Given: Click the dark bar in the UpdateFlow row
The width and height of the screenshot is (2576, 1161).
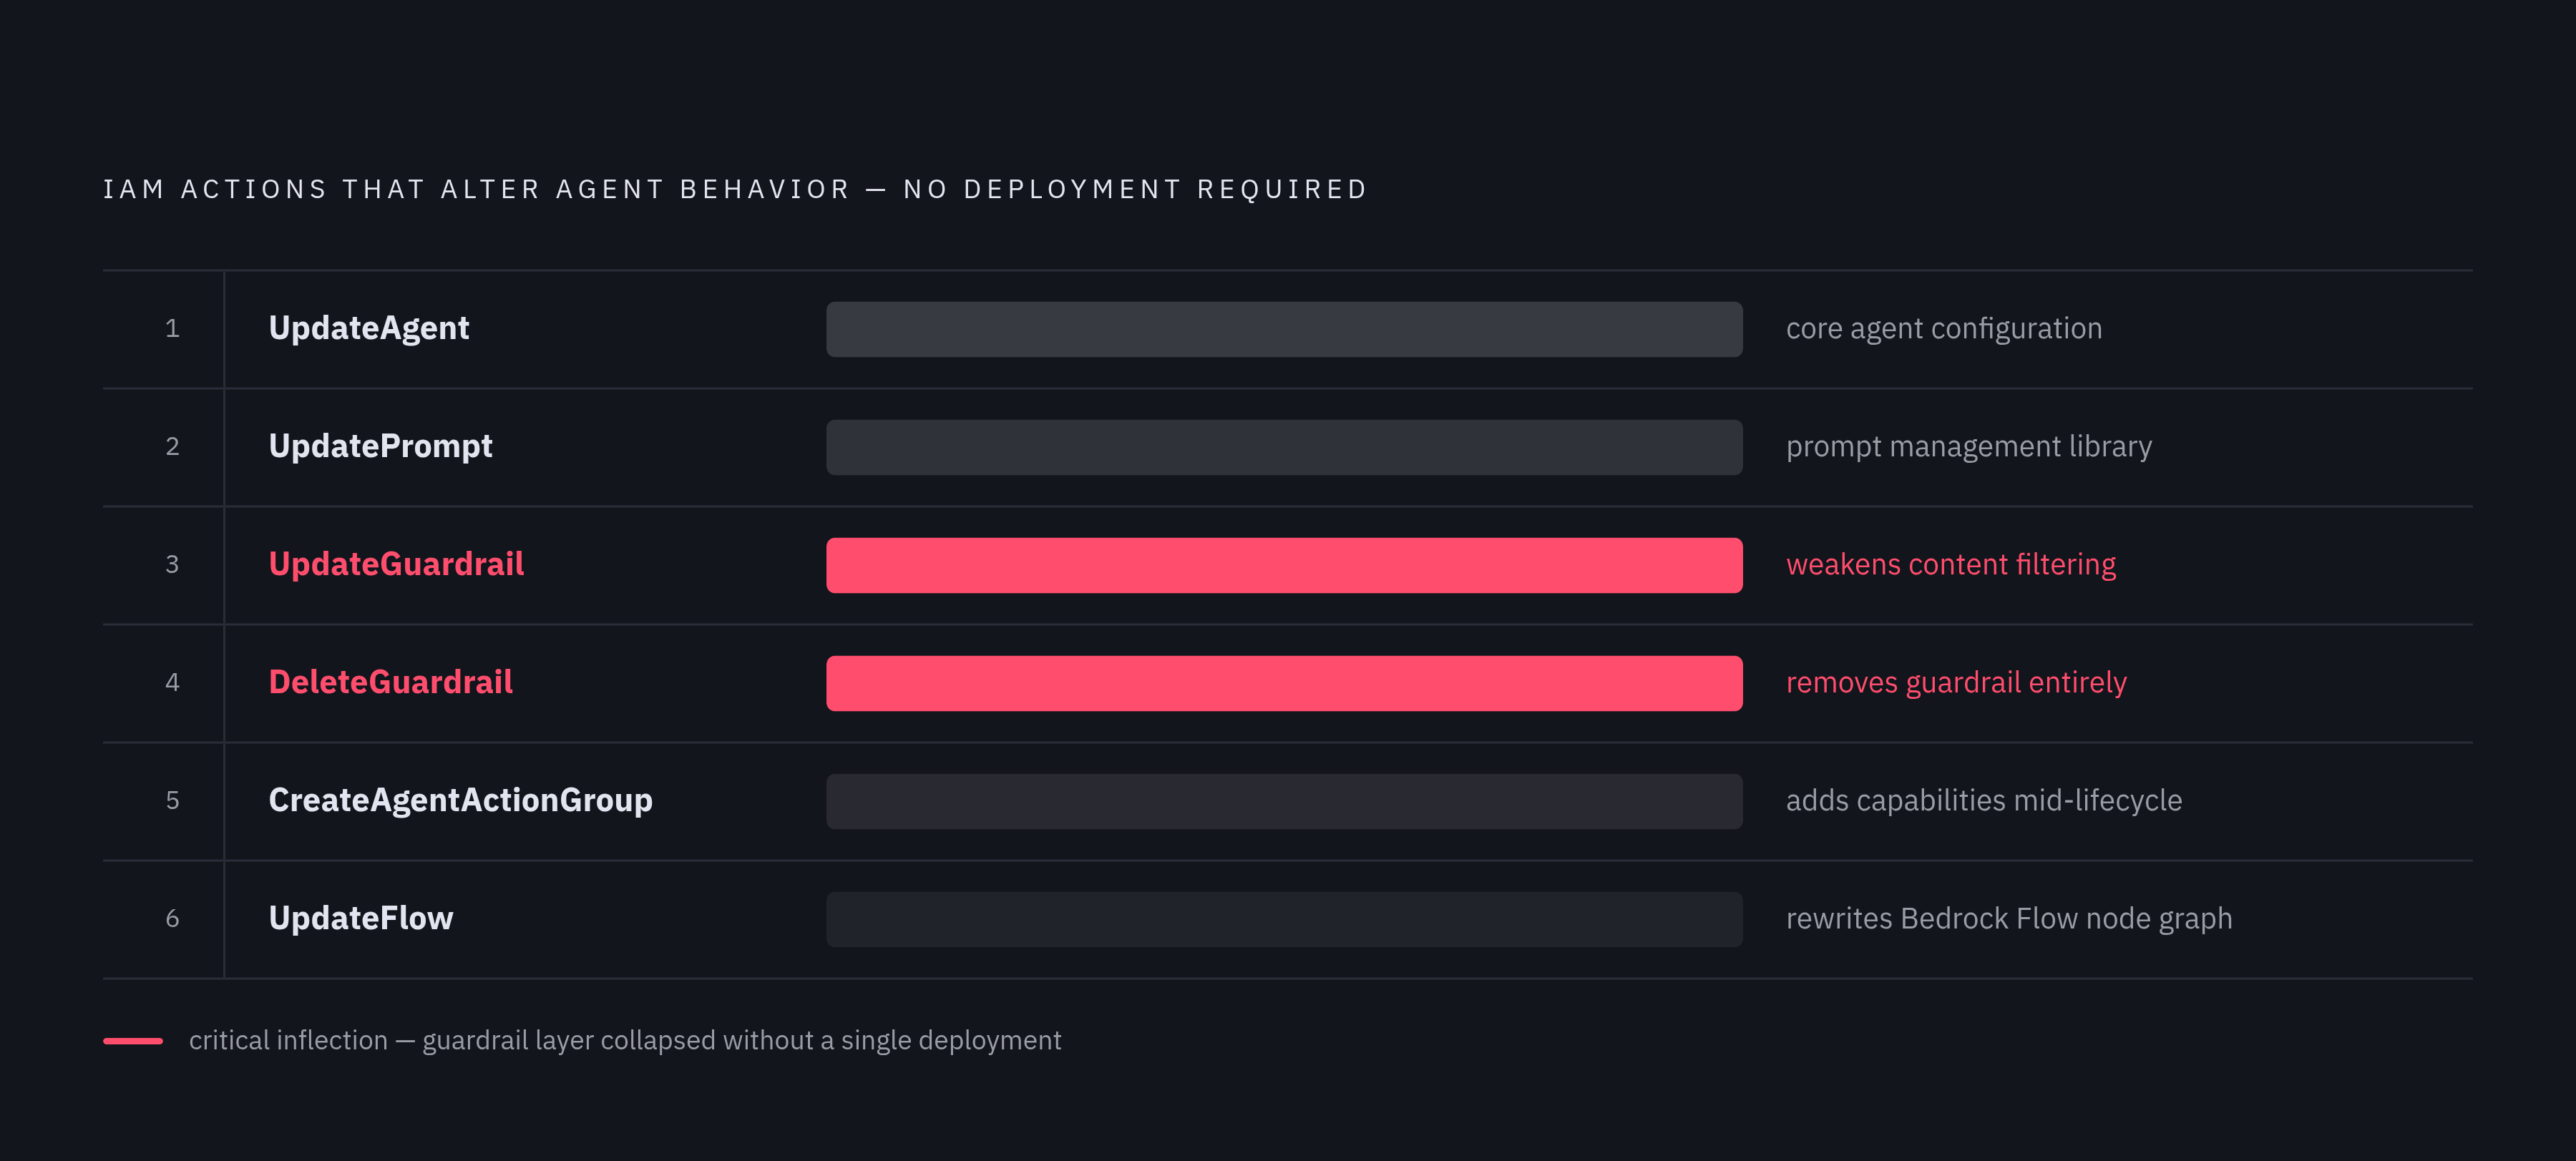Looking at the screenshot, I should [x=1284, y=919].
